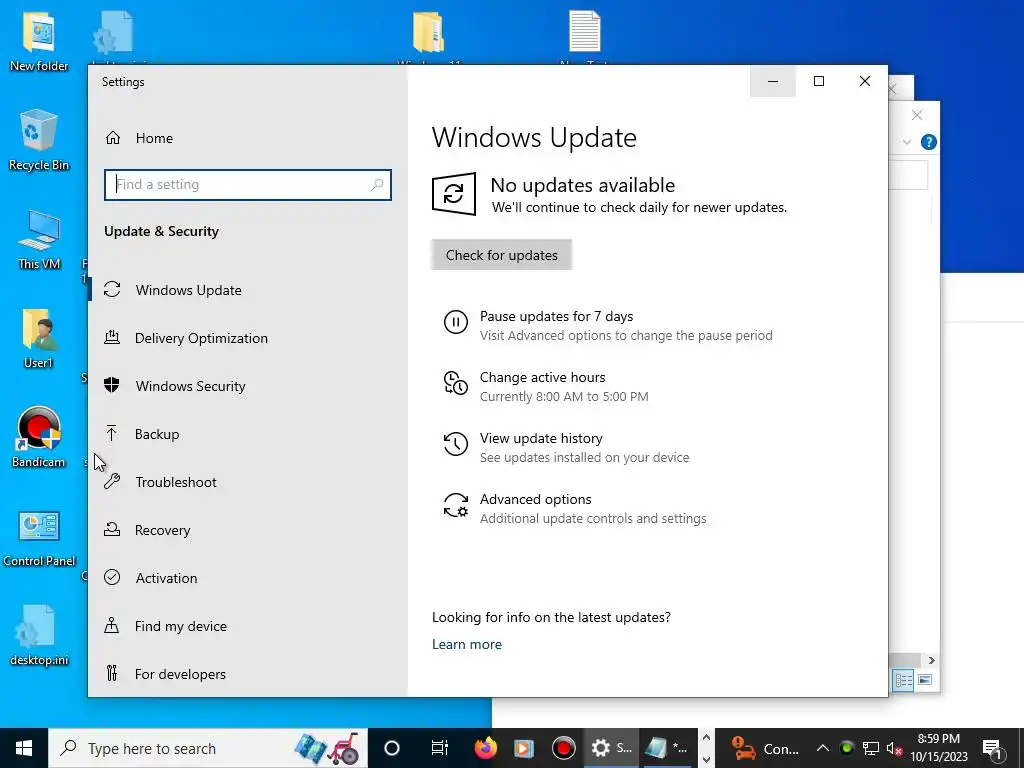Select Windows Update in sidebar
The height and width of the screenshot is (768, 1024).
point(248,289)
